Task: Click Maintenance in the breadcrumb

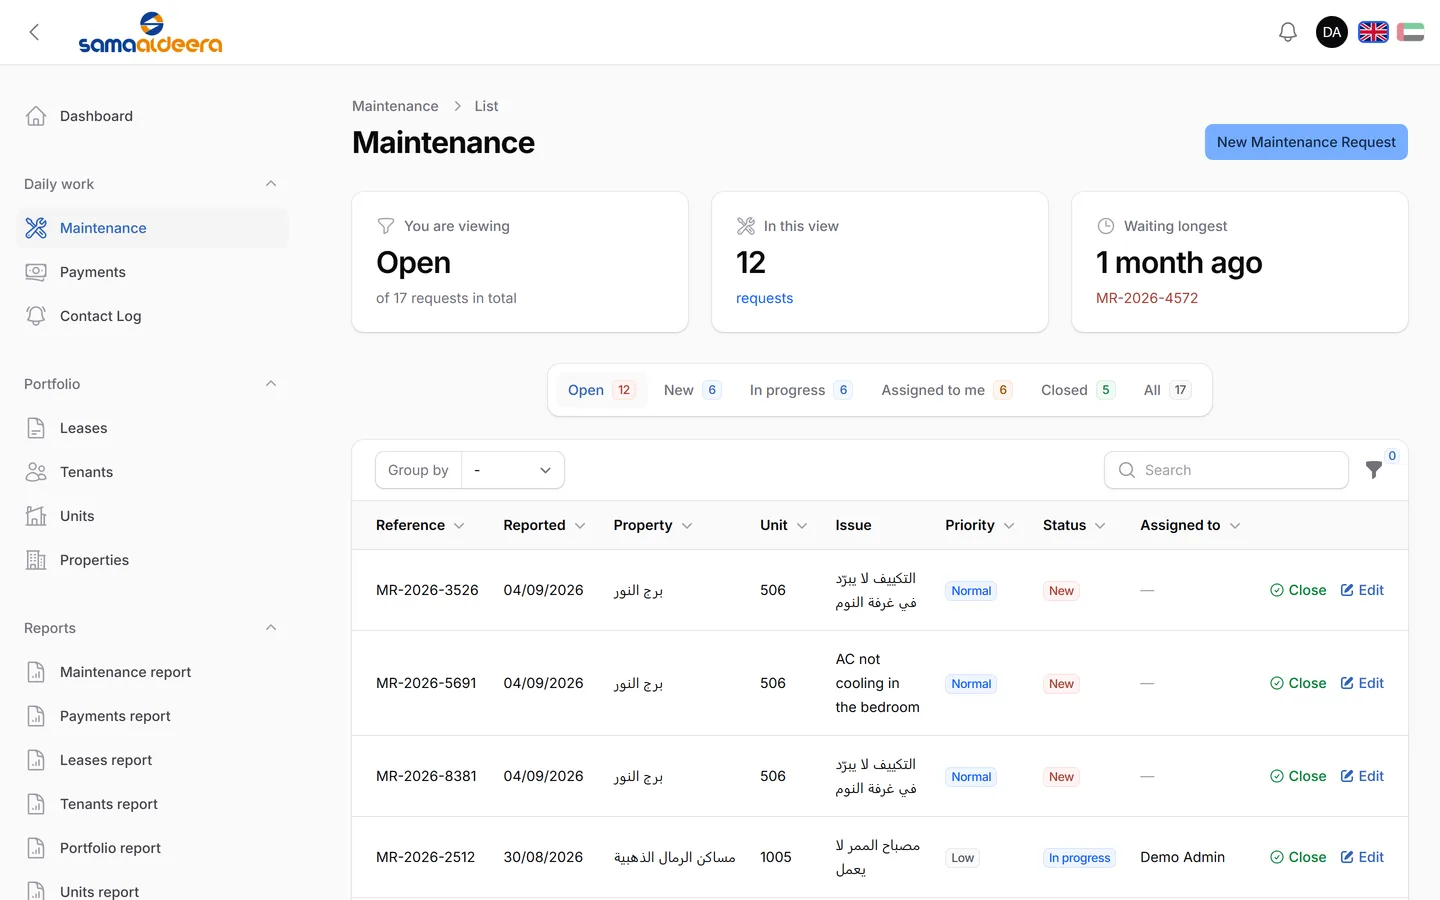Action: point(395,106)
